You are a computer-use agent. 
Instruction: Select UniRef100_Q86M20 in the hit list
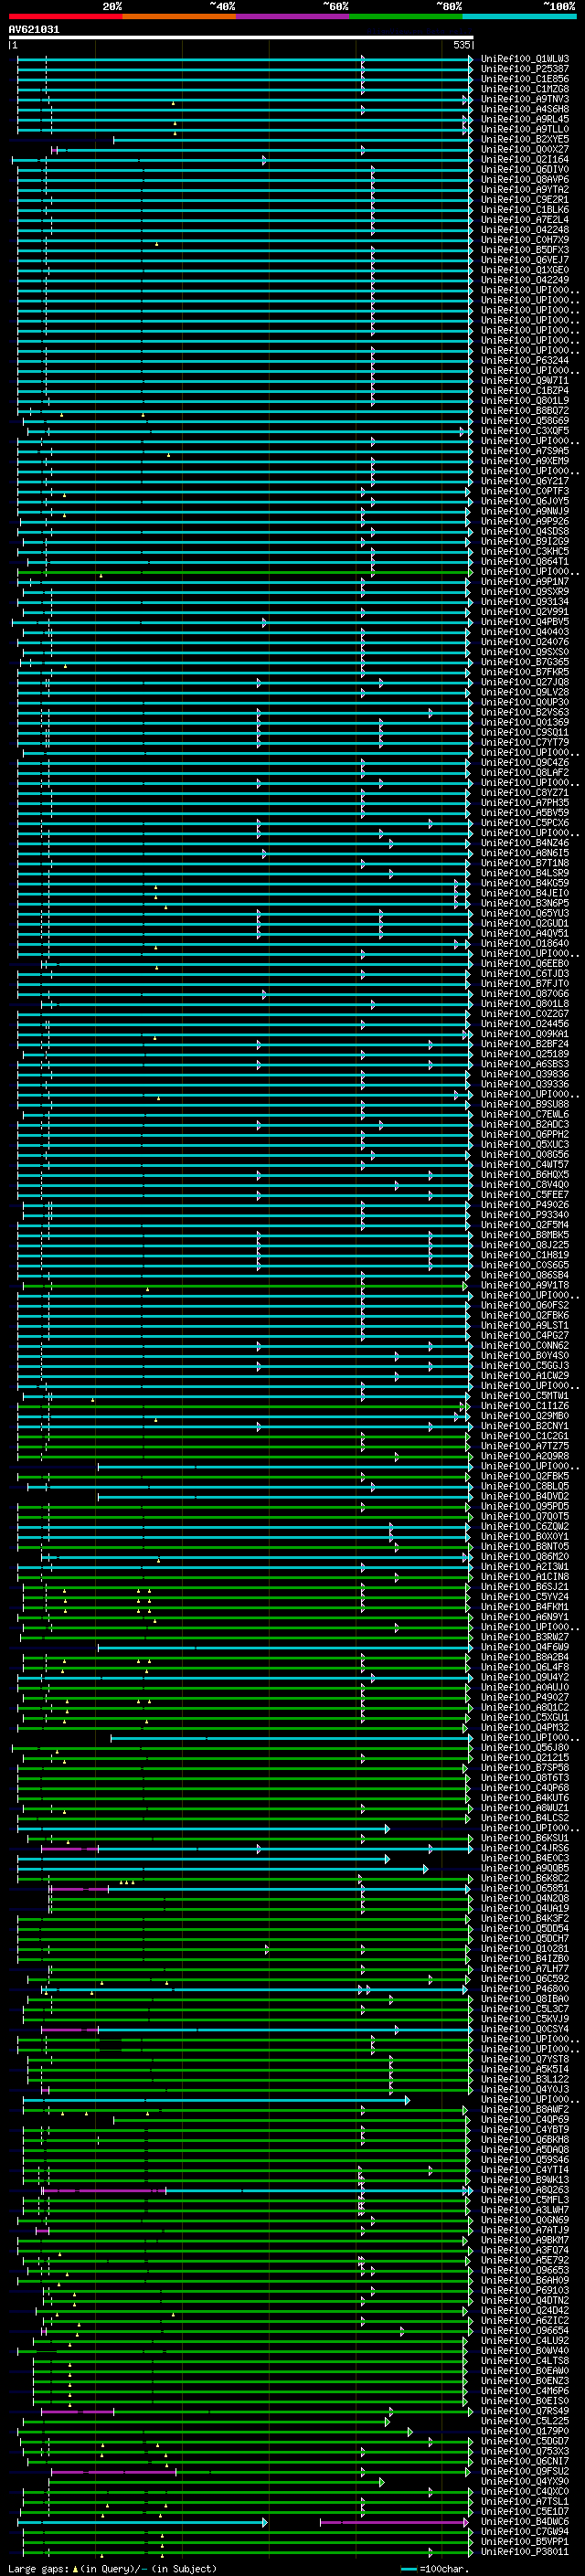[x=525, y=1557]
